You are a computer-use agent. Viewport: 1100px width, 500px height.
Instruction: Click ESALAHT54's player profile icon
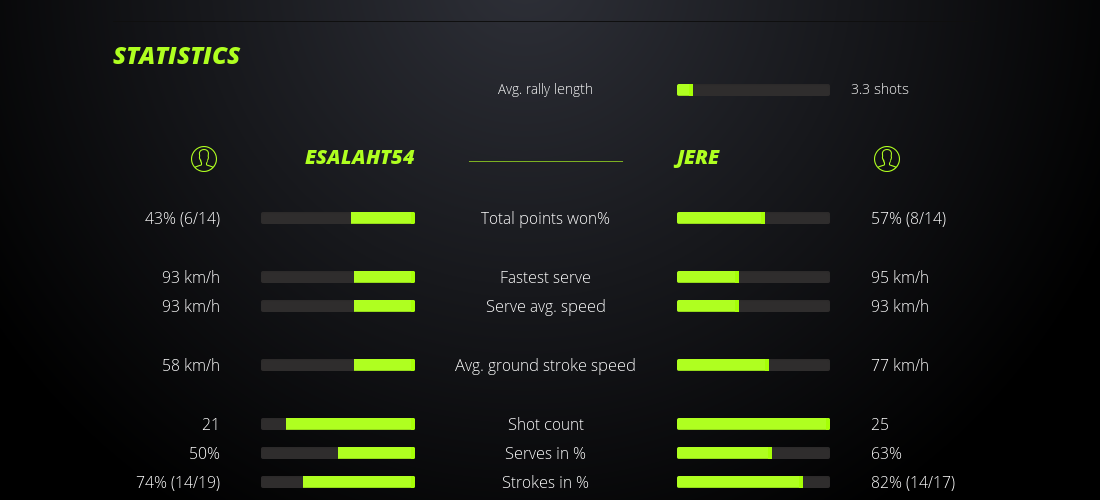click(204, 158)
